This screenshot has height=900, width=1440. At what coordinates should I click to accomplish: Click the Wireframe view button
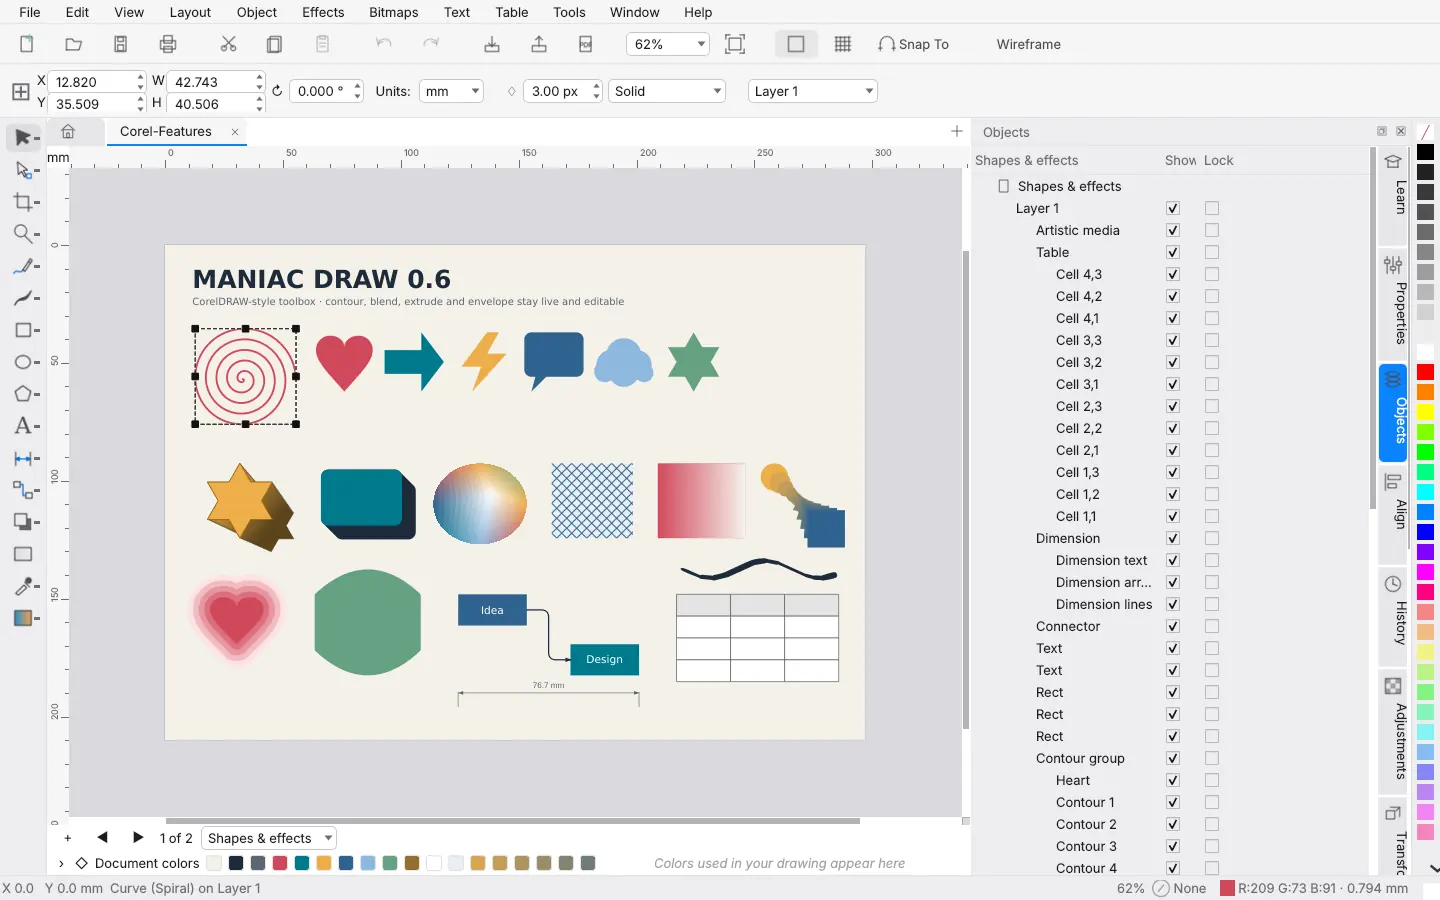tap(1028, 44)
